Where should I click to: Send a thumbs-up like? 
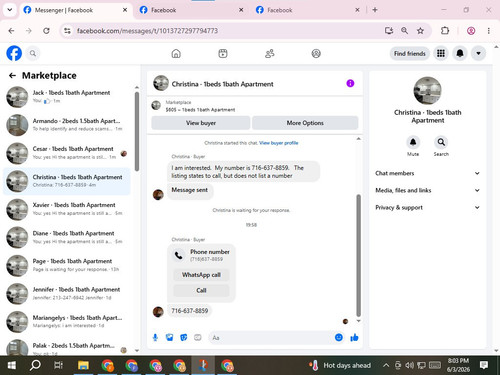[x=354, y=338]
